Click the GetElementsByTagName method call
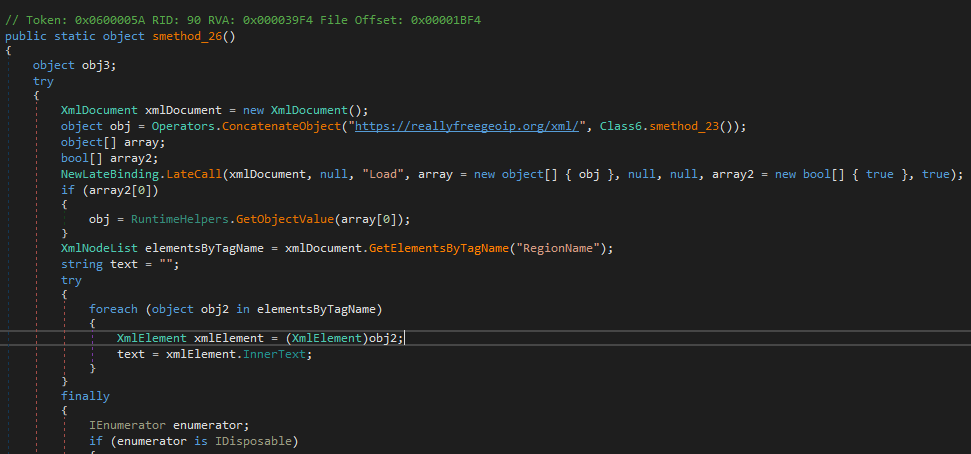The height and width of the screenshot is (454, 971). point(437,248)
